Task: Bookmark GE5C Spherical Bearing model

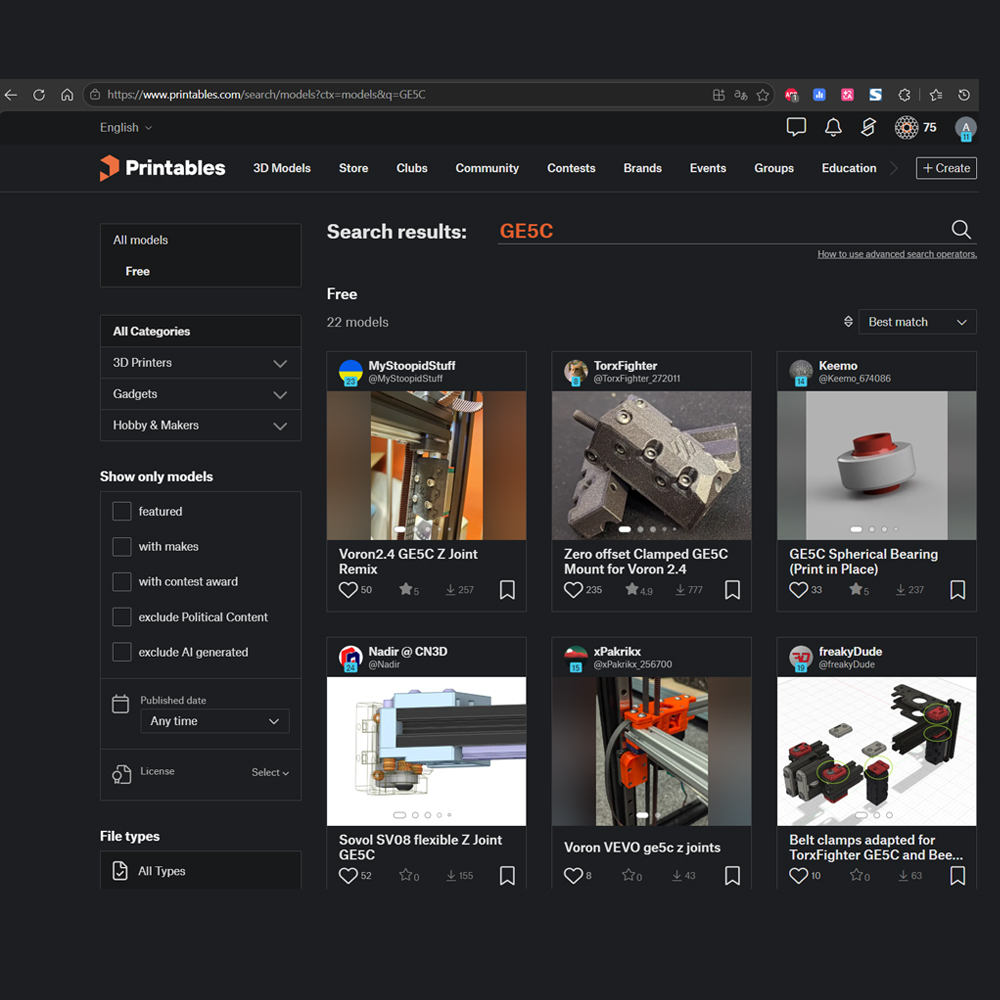Action: [957, 590]
